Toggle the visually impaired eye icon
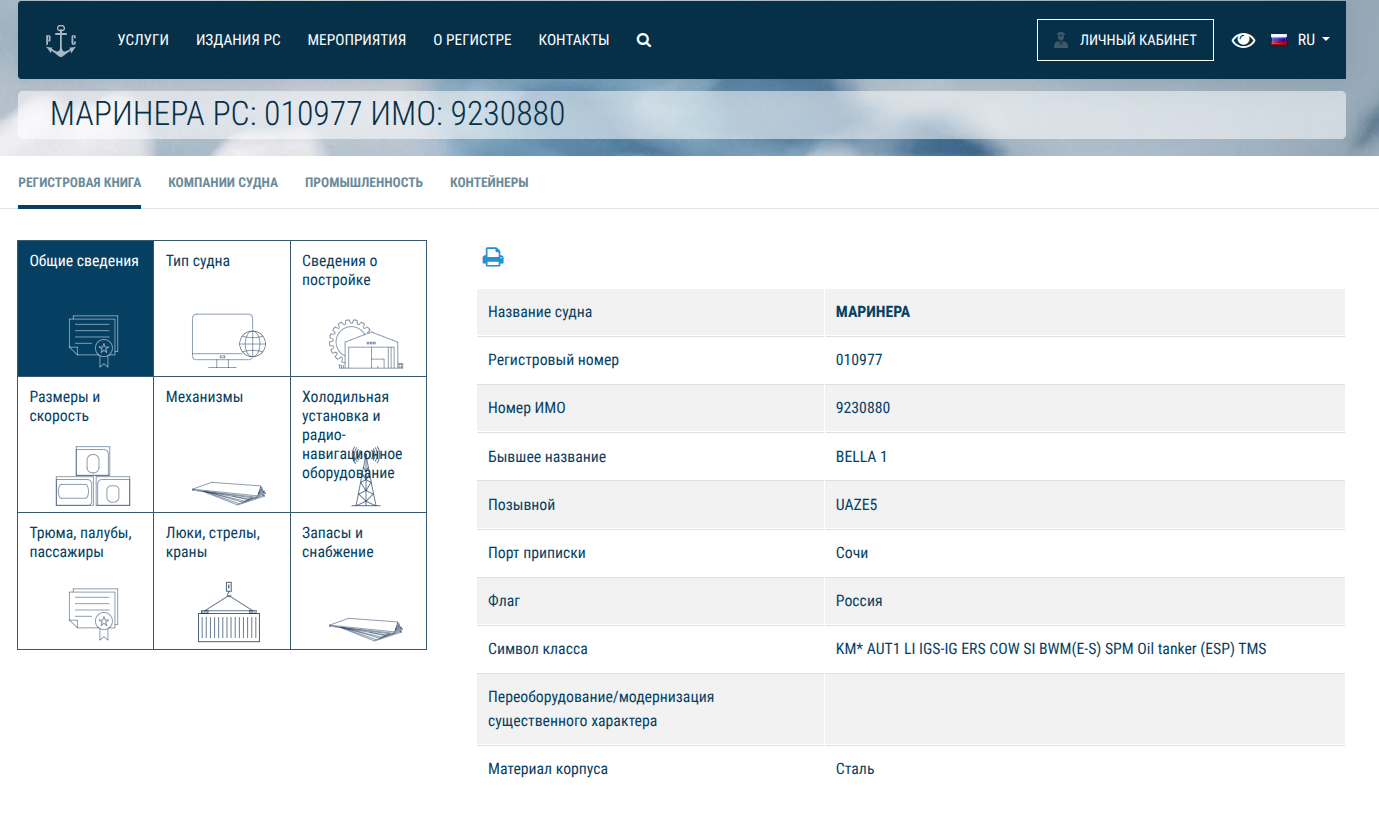 pos(1243,41)
